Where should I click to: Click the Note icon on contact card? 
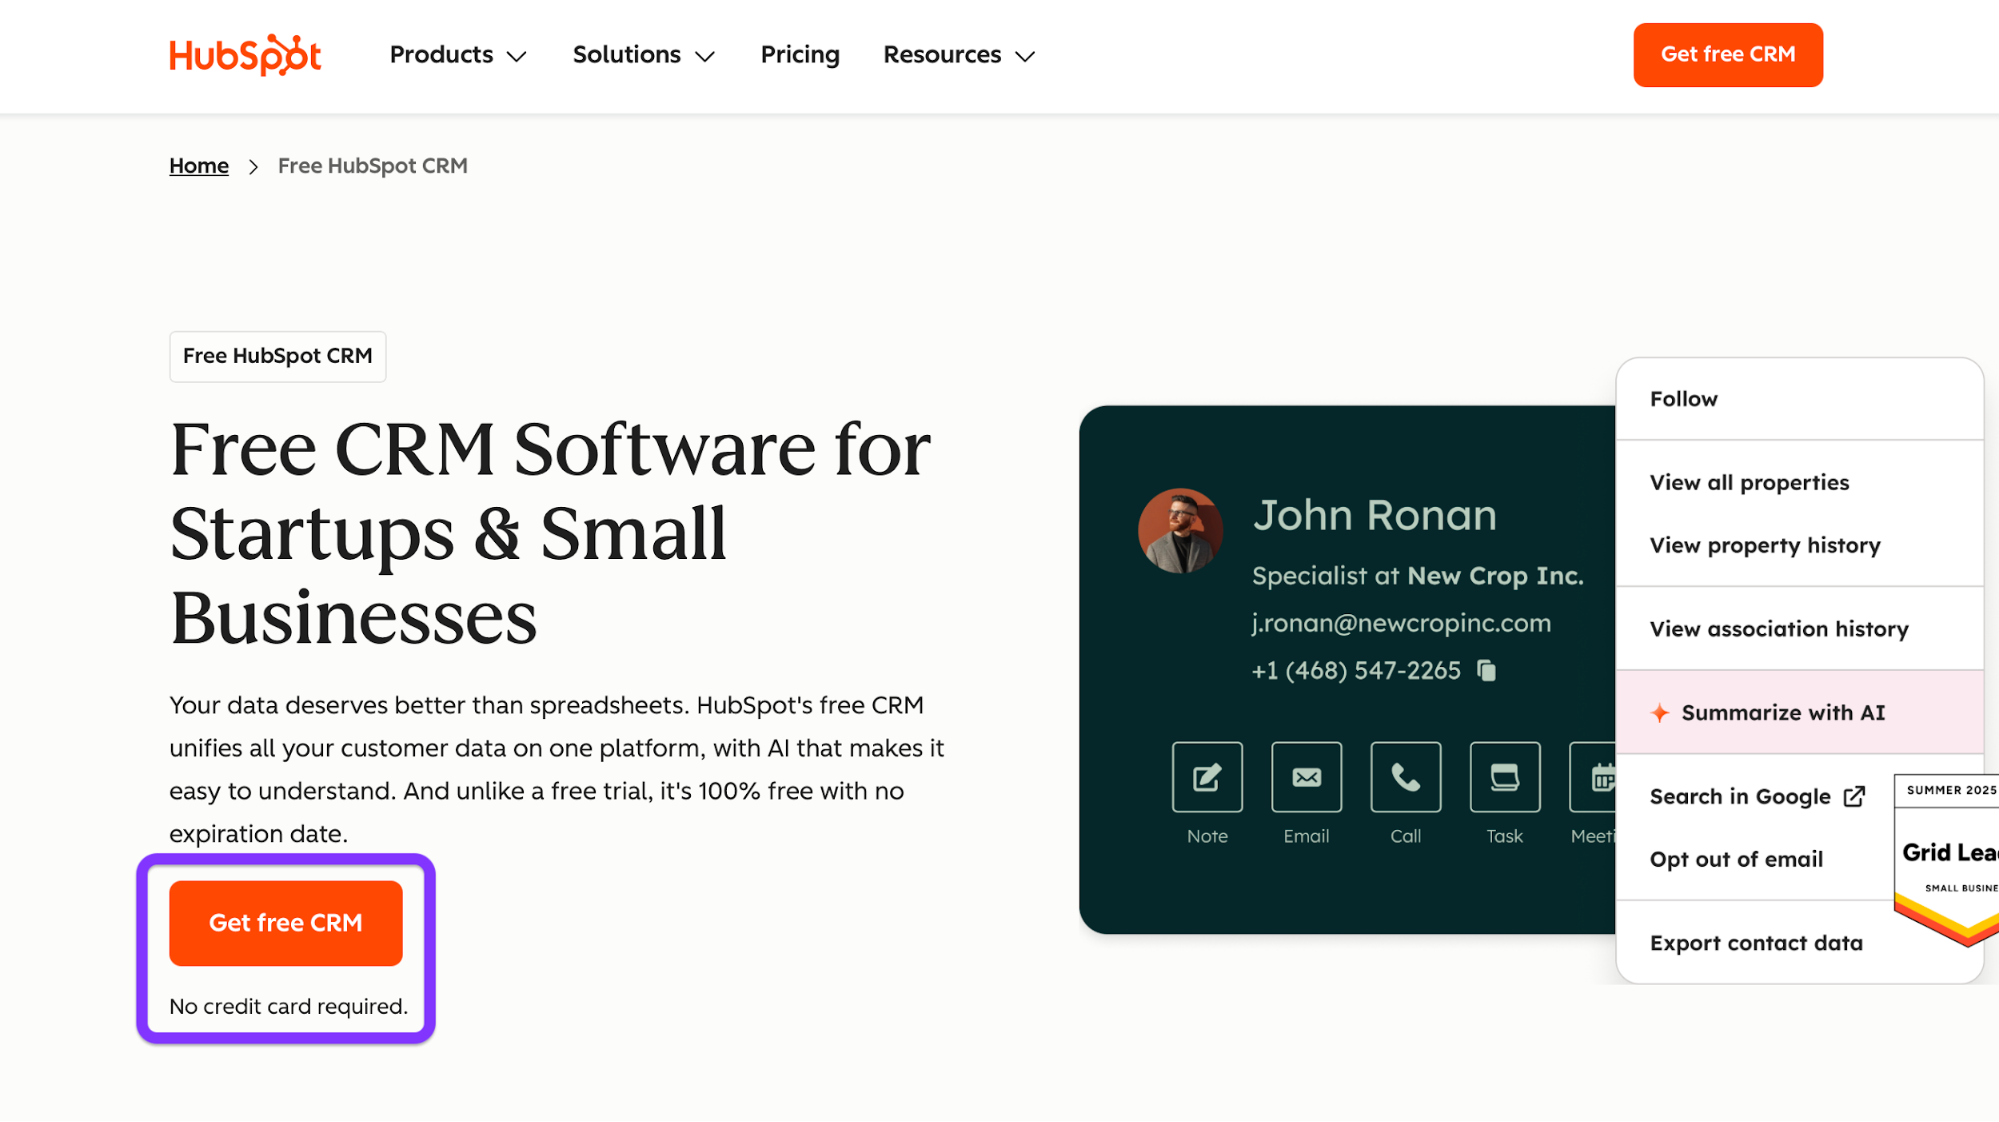tap(1207, 777)
